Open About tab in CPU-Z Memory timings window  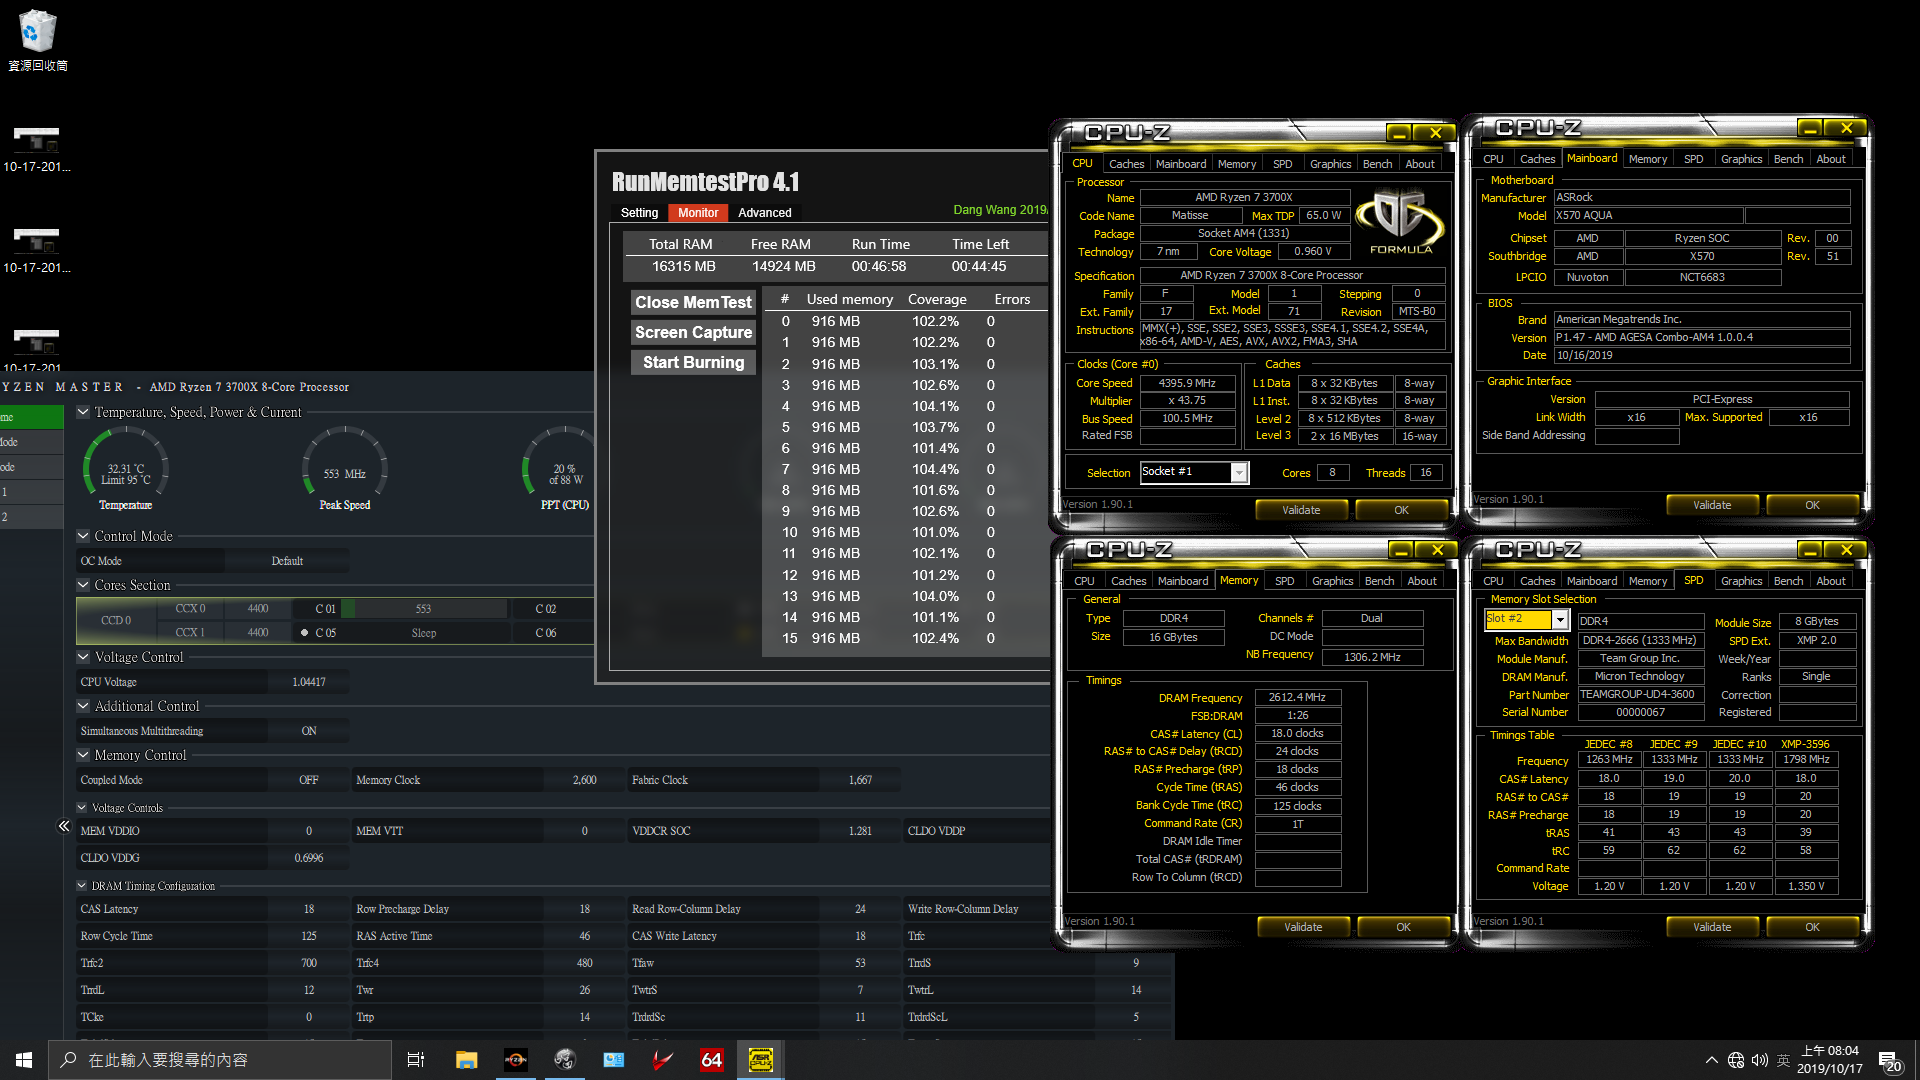(1422, 581)
